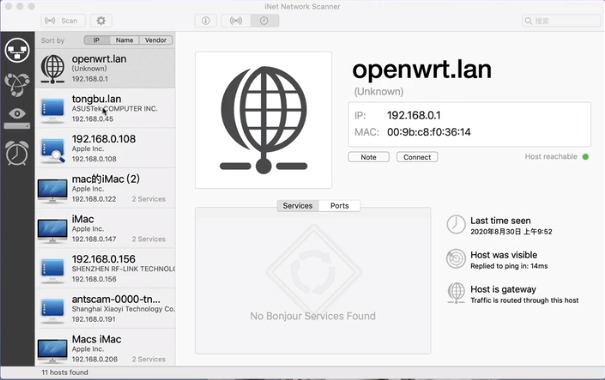605x380 pixels.
Task: Select 192.168.0.108 Apple host row
Action: coord(105,149)
